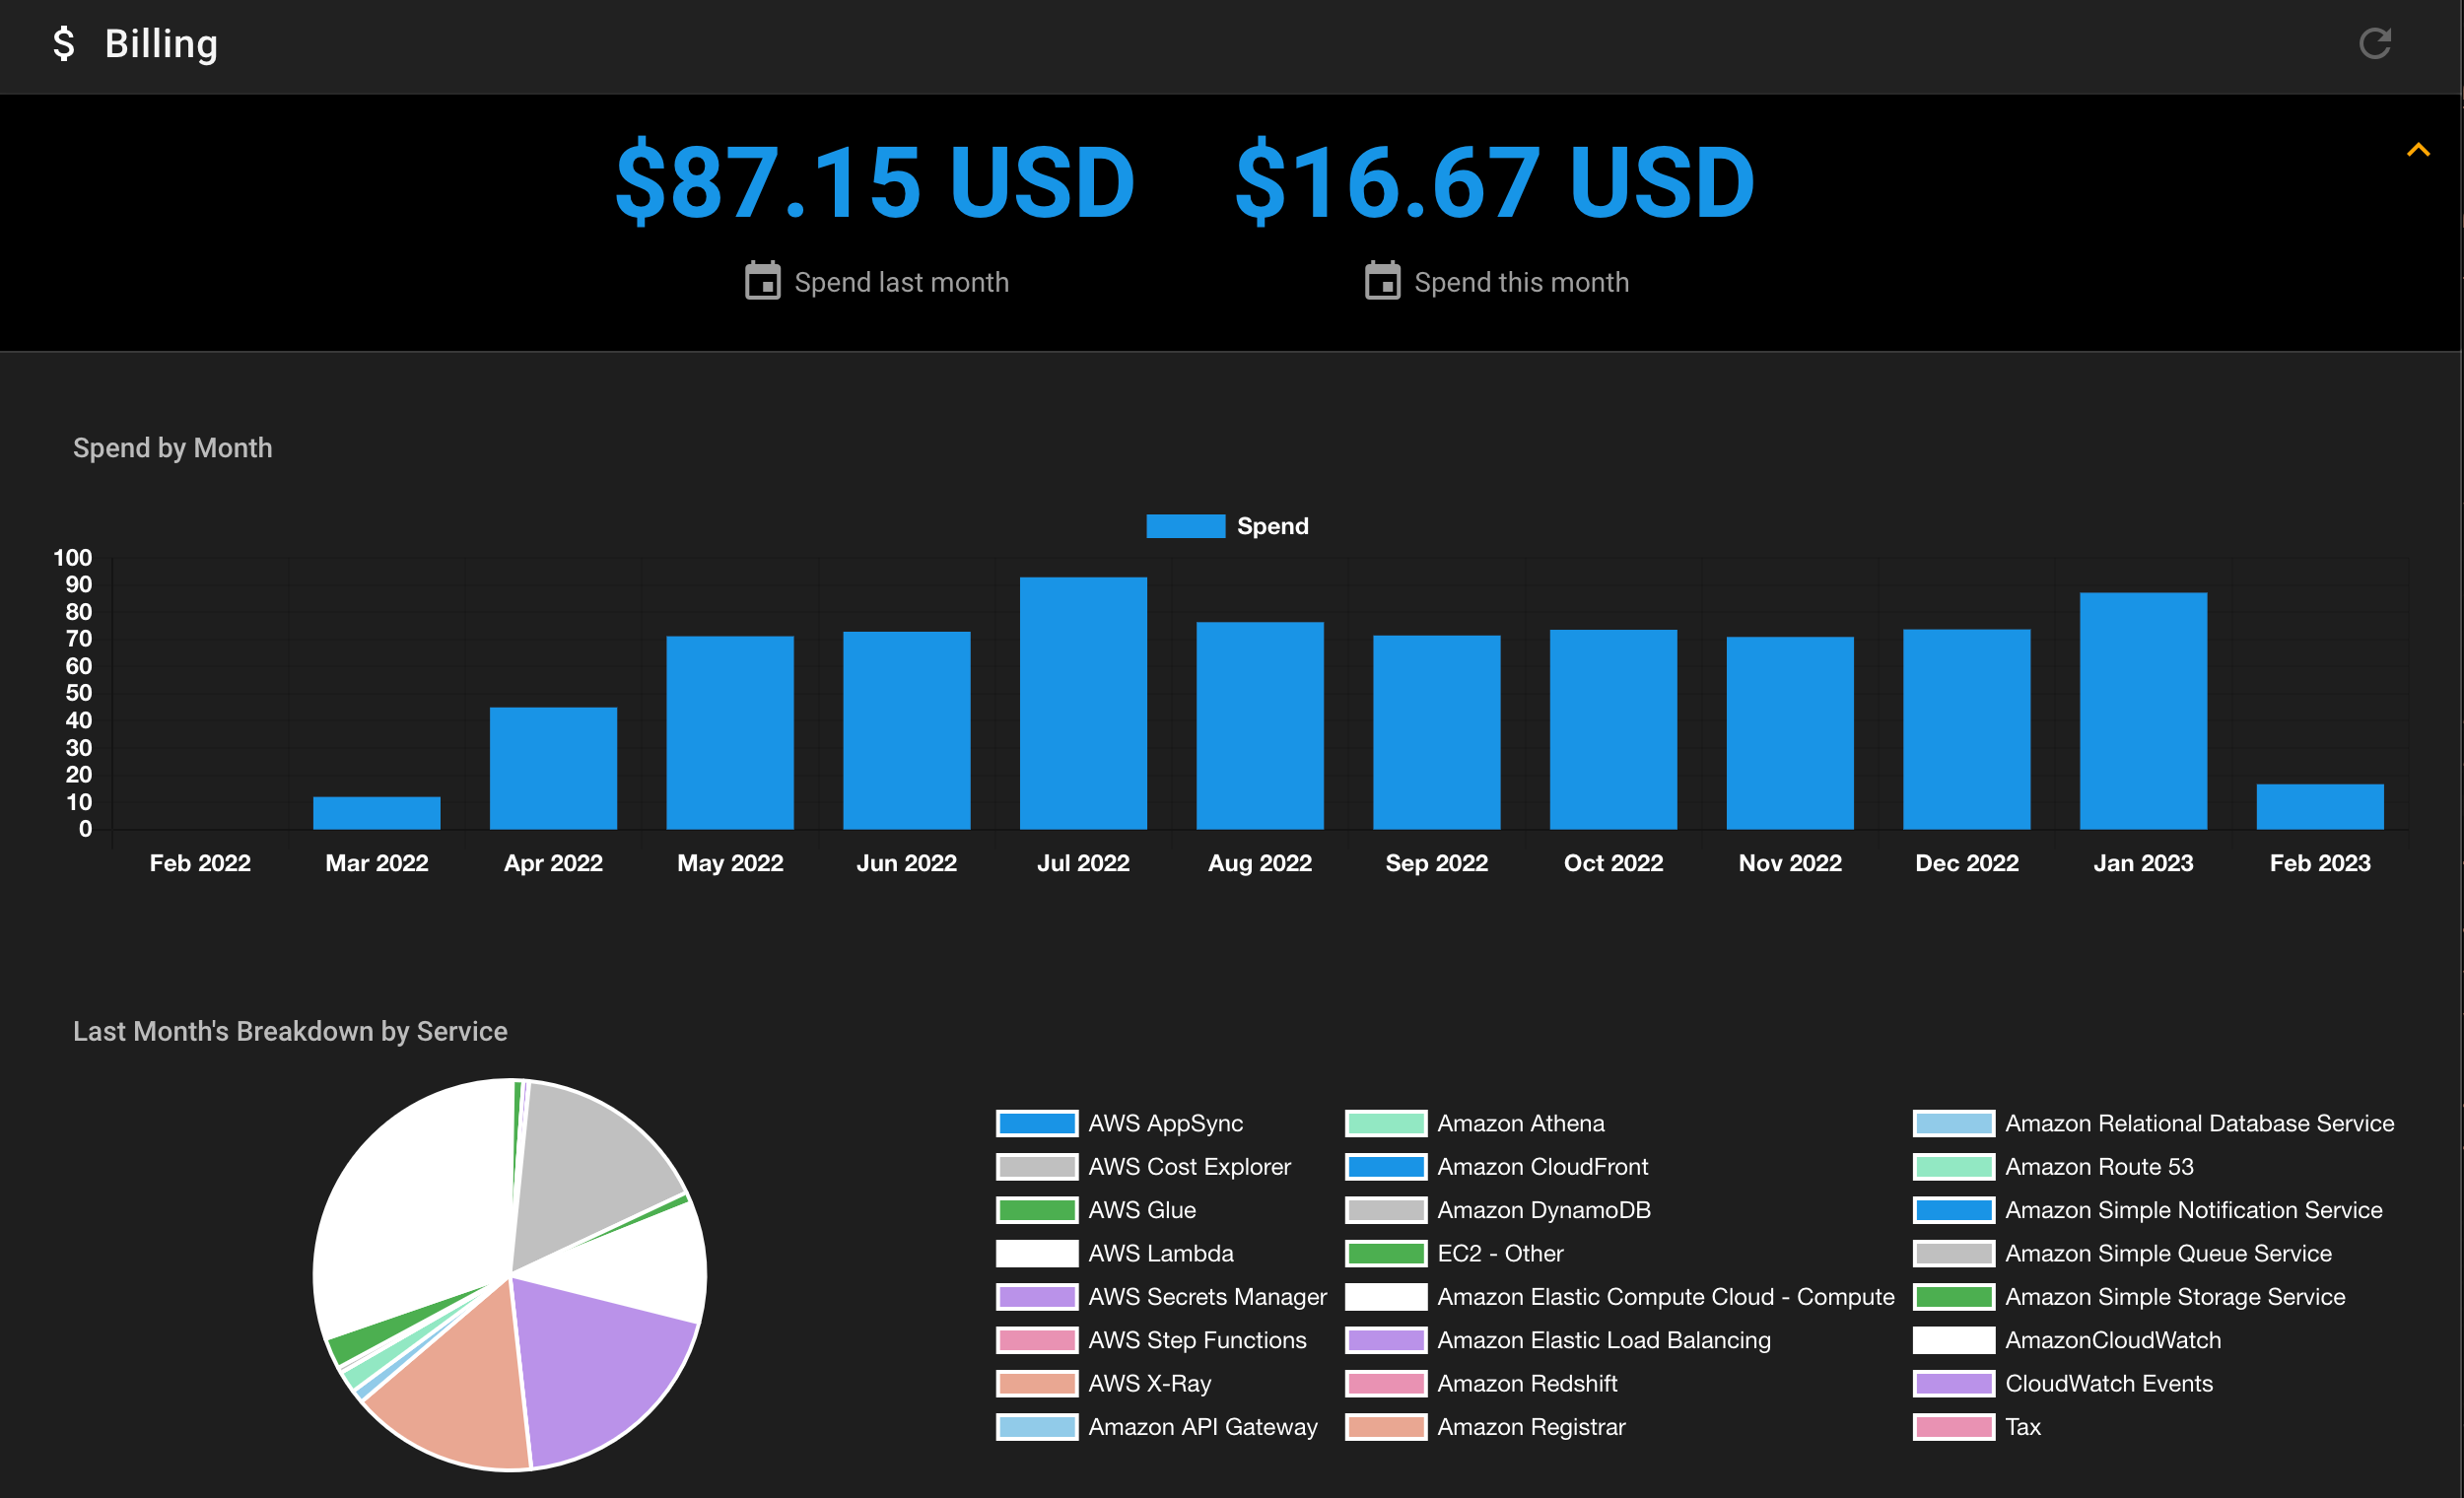Toggle Amazon DynamoDB legend entry

pos(1498,1210)
